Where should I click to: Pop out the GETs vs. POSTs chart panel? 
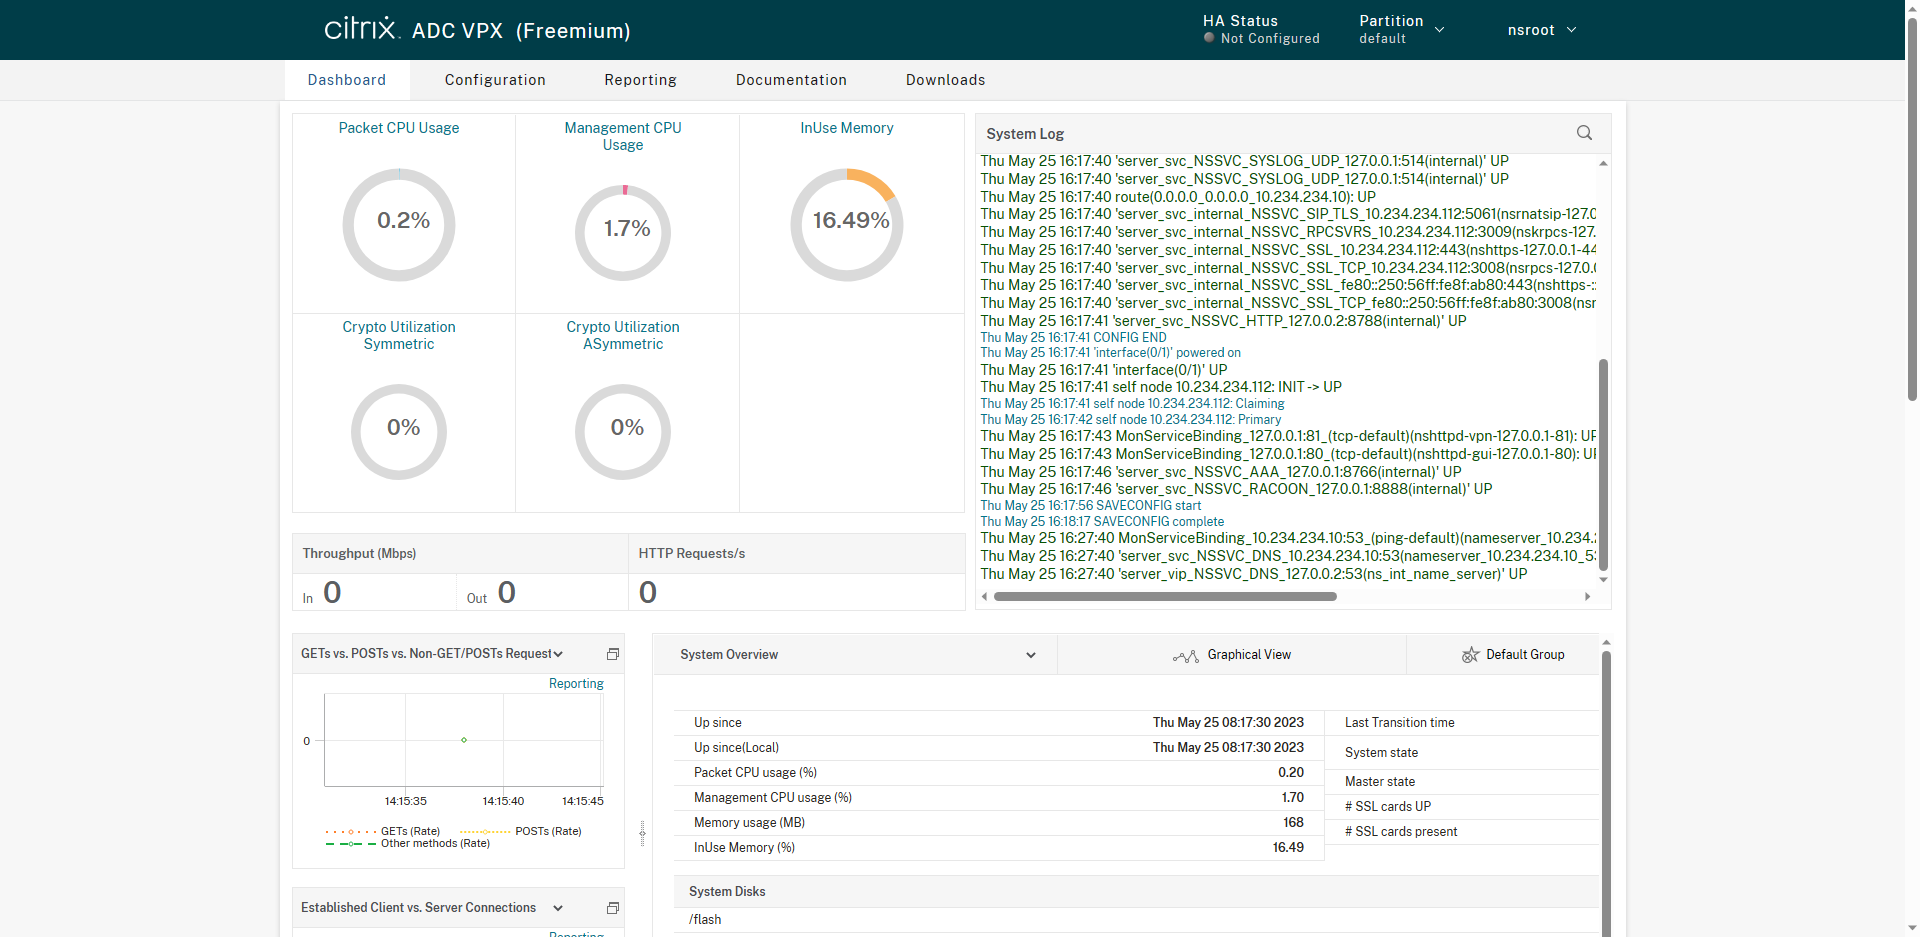pos(613,654)
